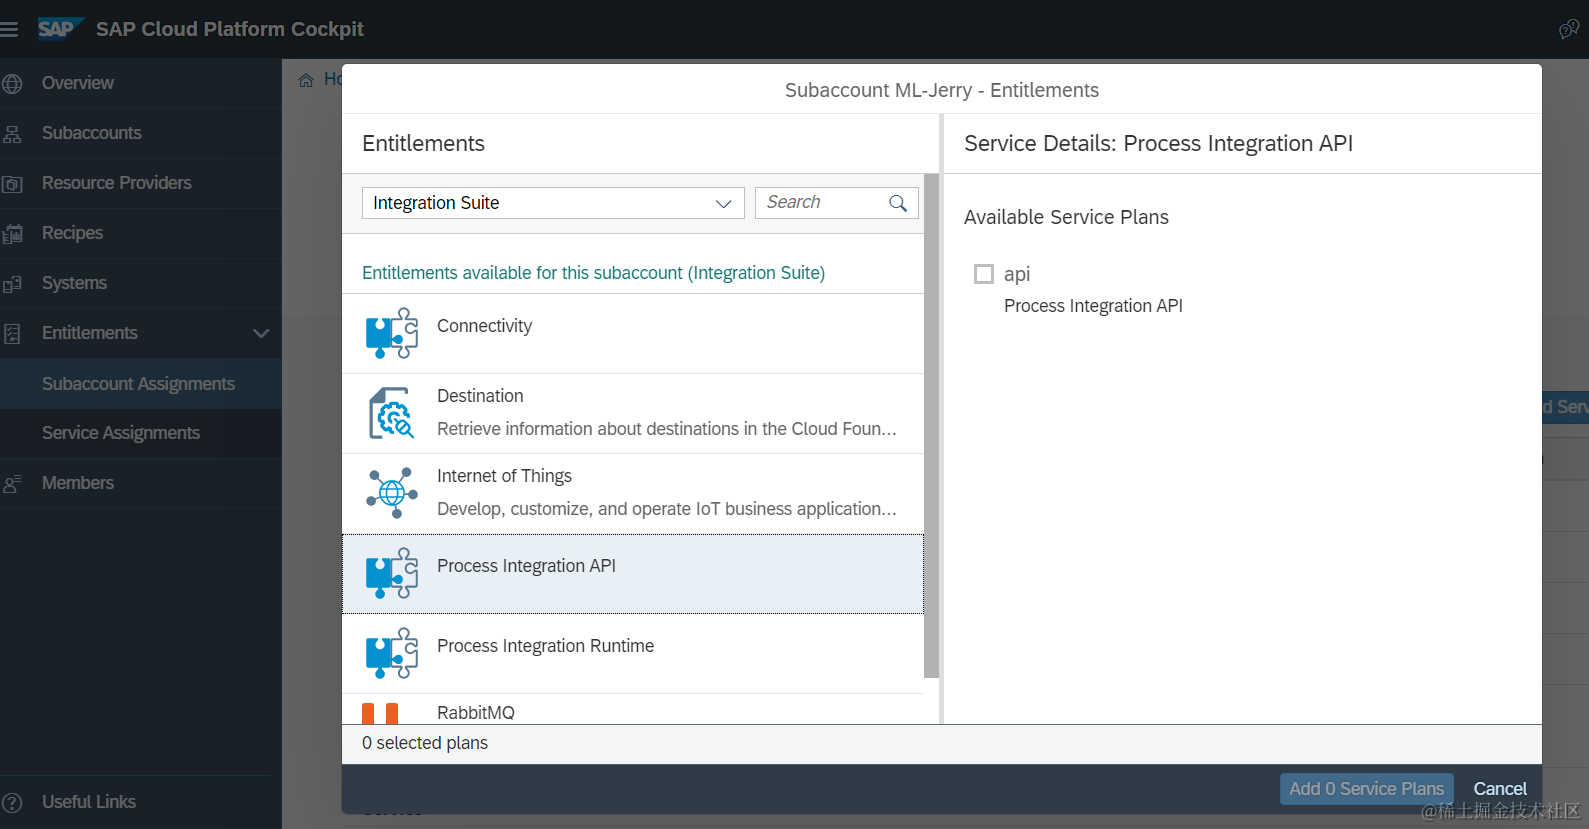This screenshot has height=829, width=1589.
Task: Select the RabbitMQ entitlement
Action: coord(476,712)
